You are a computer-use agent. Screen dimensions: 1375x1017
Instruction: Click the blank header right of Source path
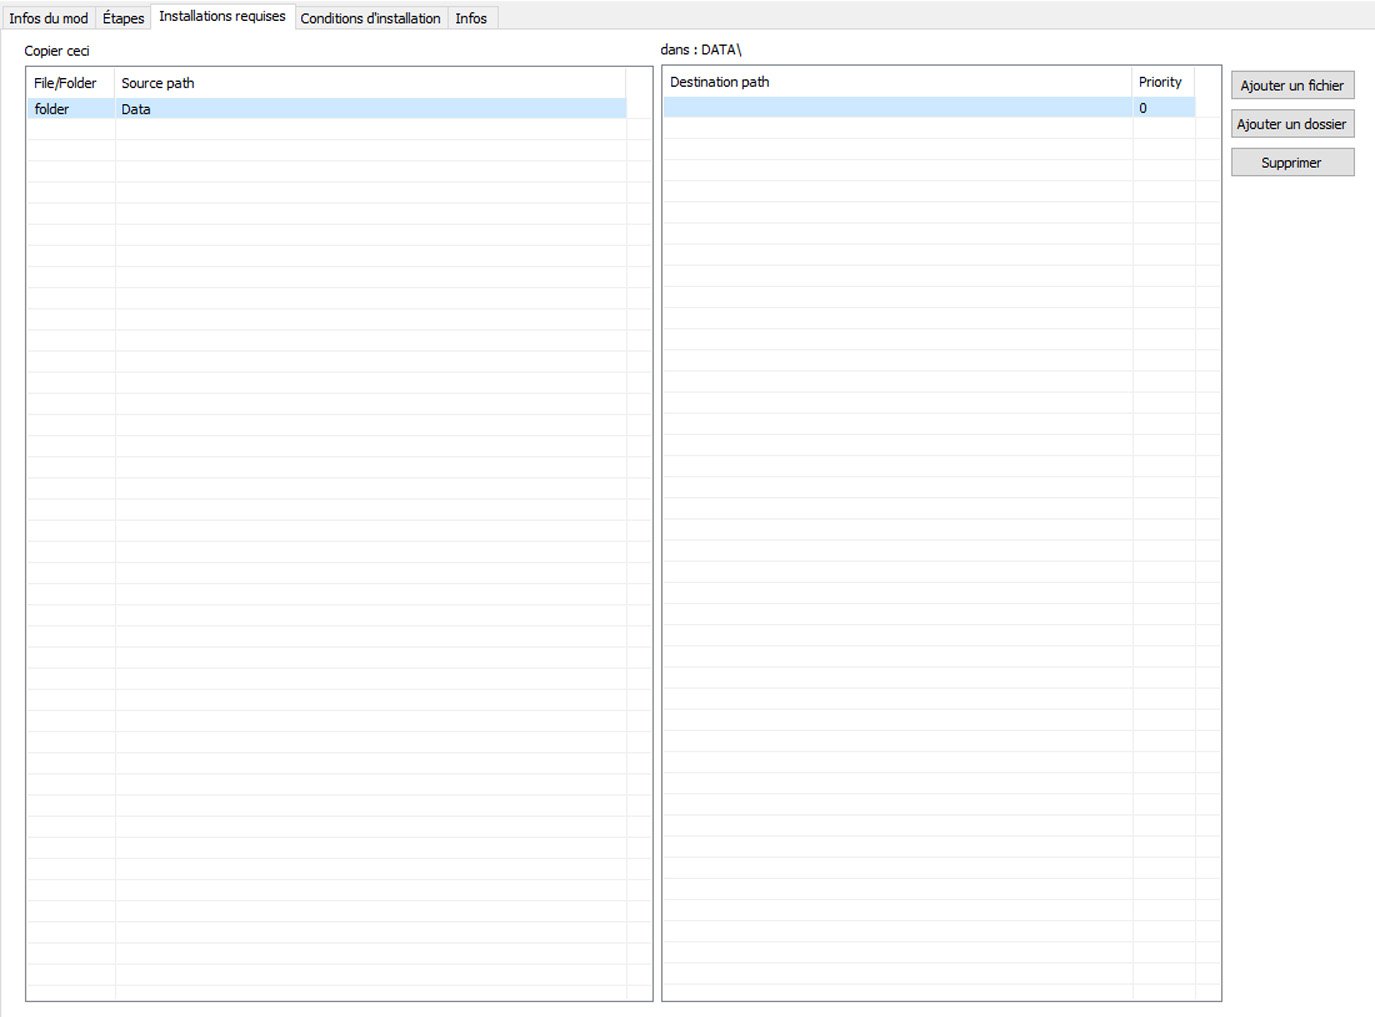[x=638, y=83]
